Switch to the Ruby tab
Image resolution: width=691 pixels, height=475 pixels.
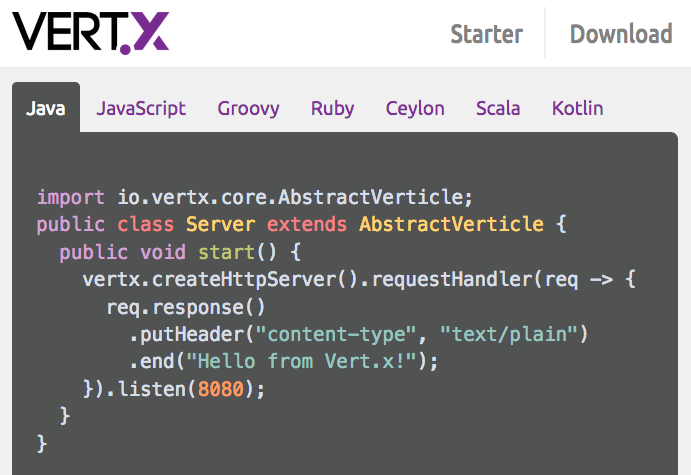pos(332,108)
